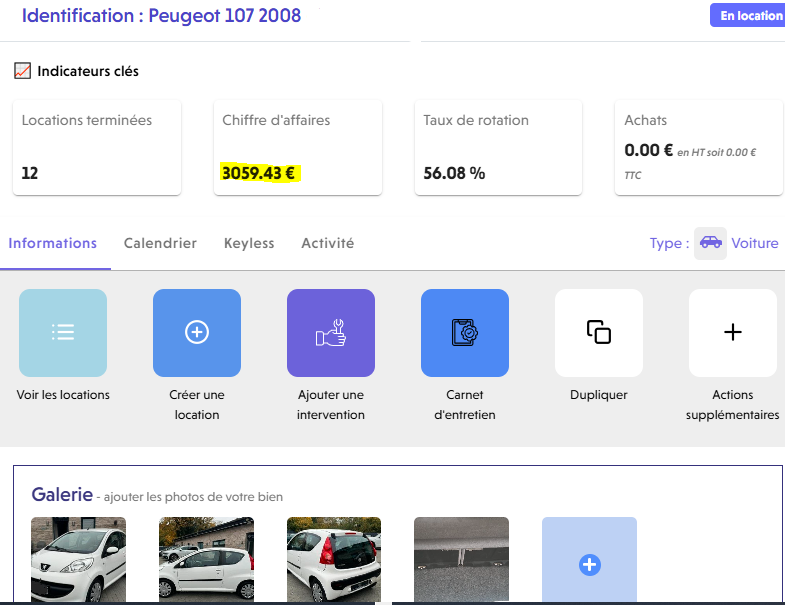Image resolution: width=785 pixels, height=605 pixels.
Task: Switch to the Informations tab
Action: [x=53, y=243]
